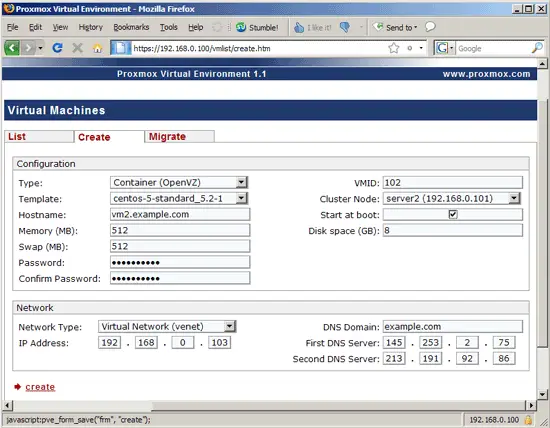This screenshot has width=550, height=428.
Task: Open the www.proxmox.com link
Action: pyautogui.click(x=486, y=74)
